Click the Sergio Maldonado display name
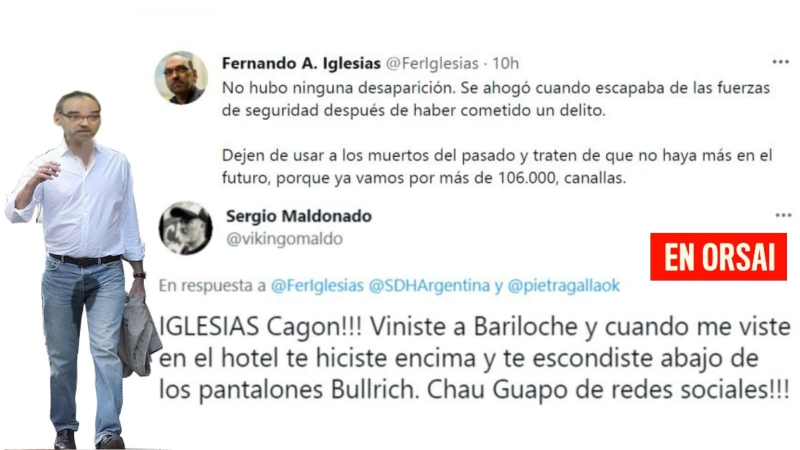This screenshot has height=450, width=800. (299, 216)
